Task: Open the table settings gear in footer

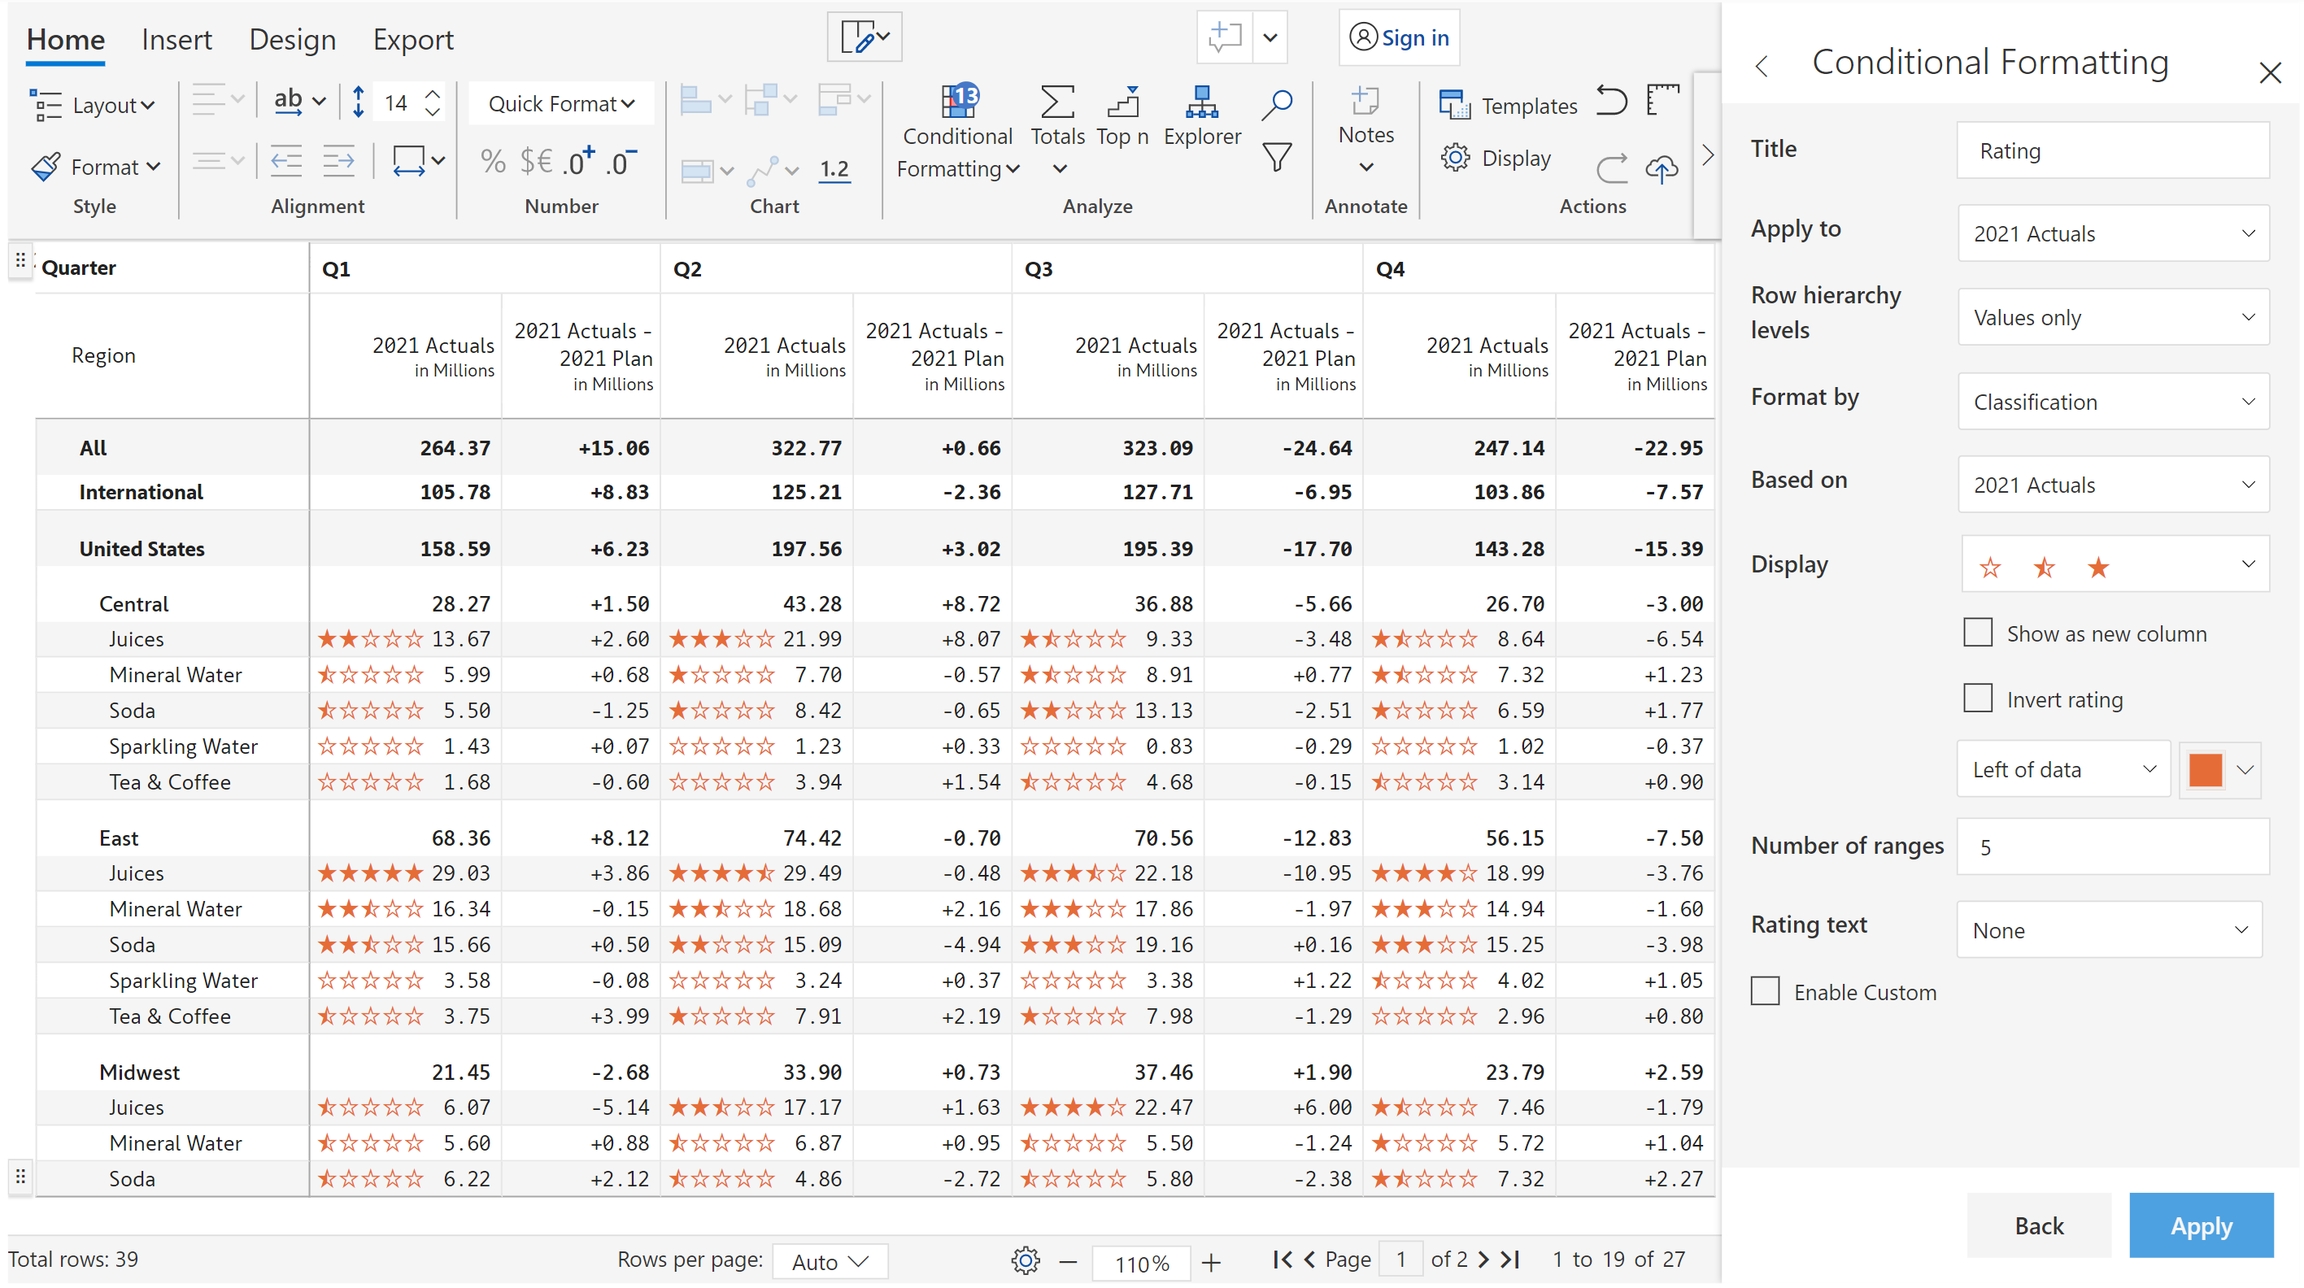Action: (1025, 1260)
